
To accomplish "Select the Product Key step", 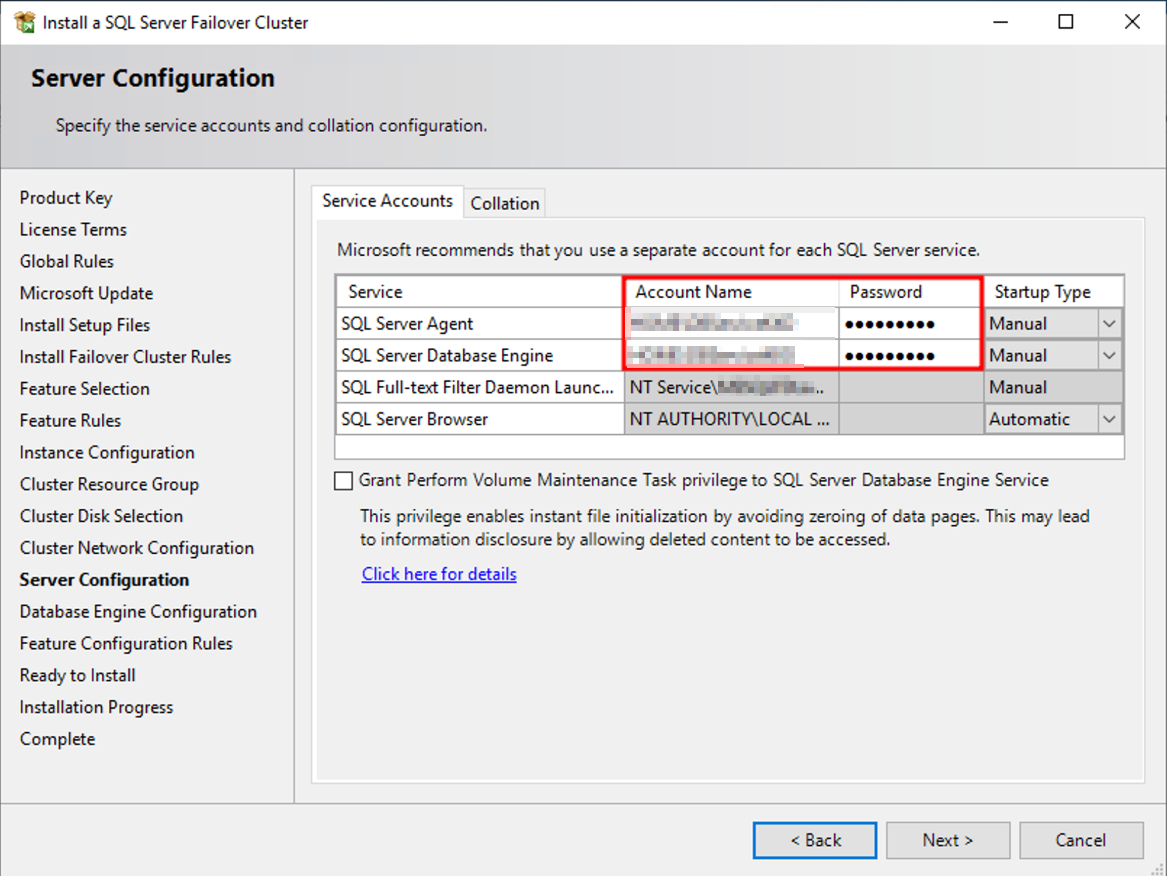I will tap(65, 198).
